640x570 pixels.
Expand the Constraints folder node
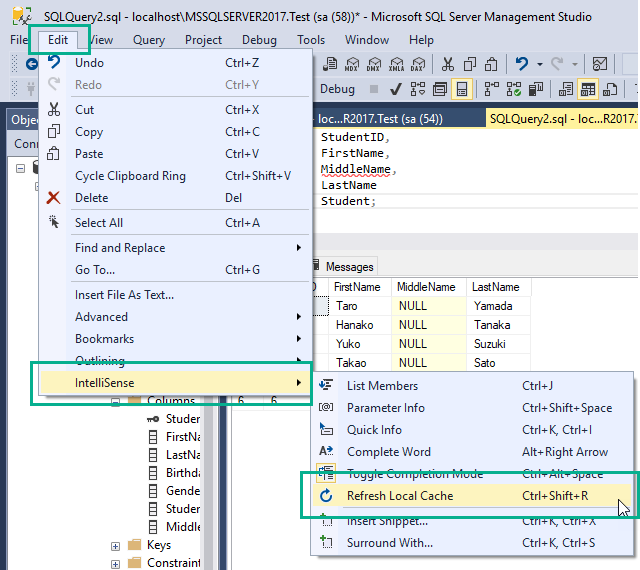pos(116,563)
